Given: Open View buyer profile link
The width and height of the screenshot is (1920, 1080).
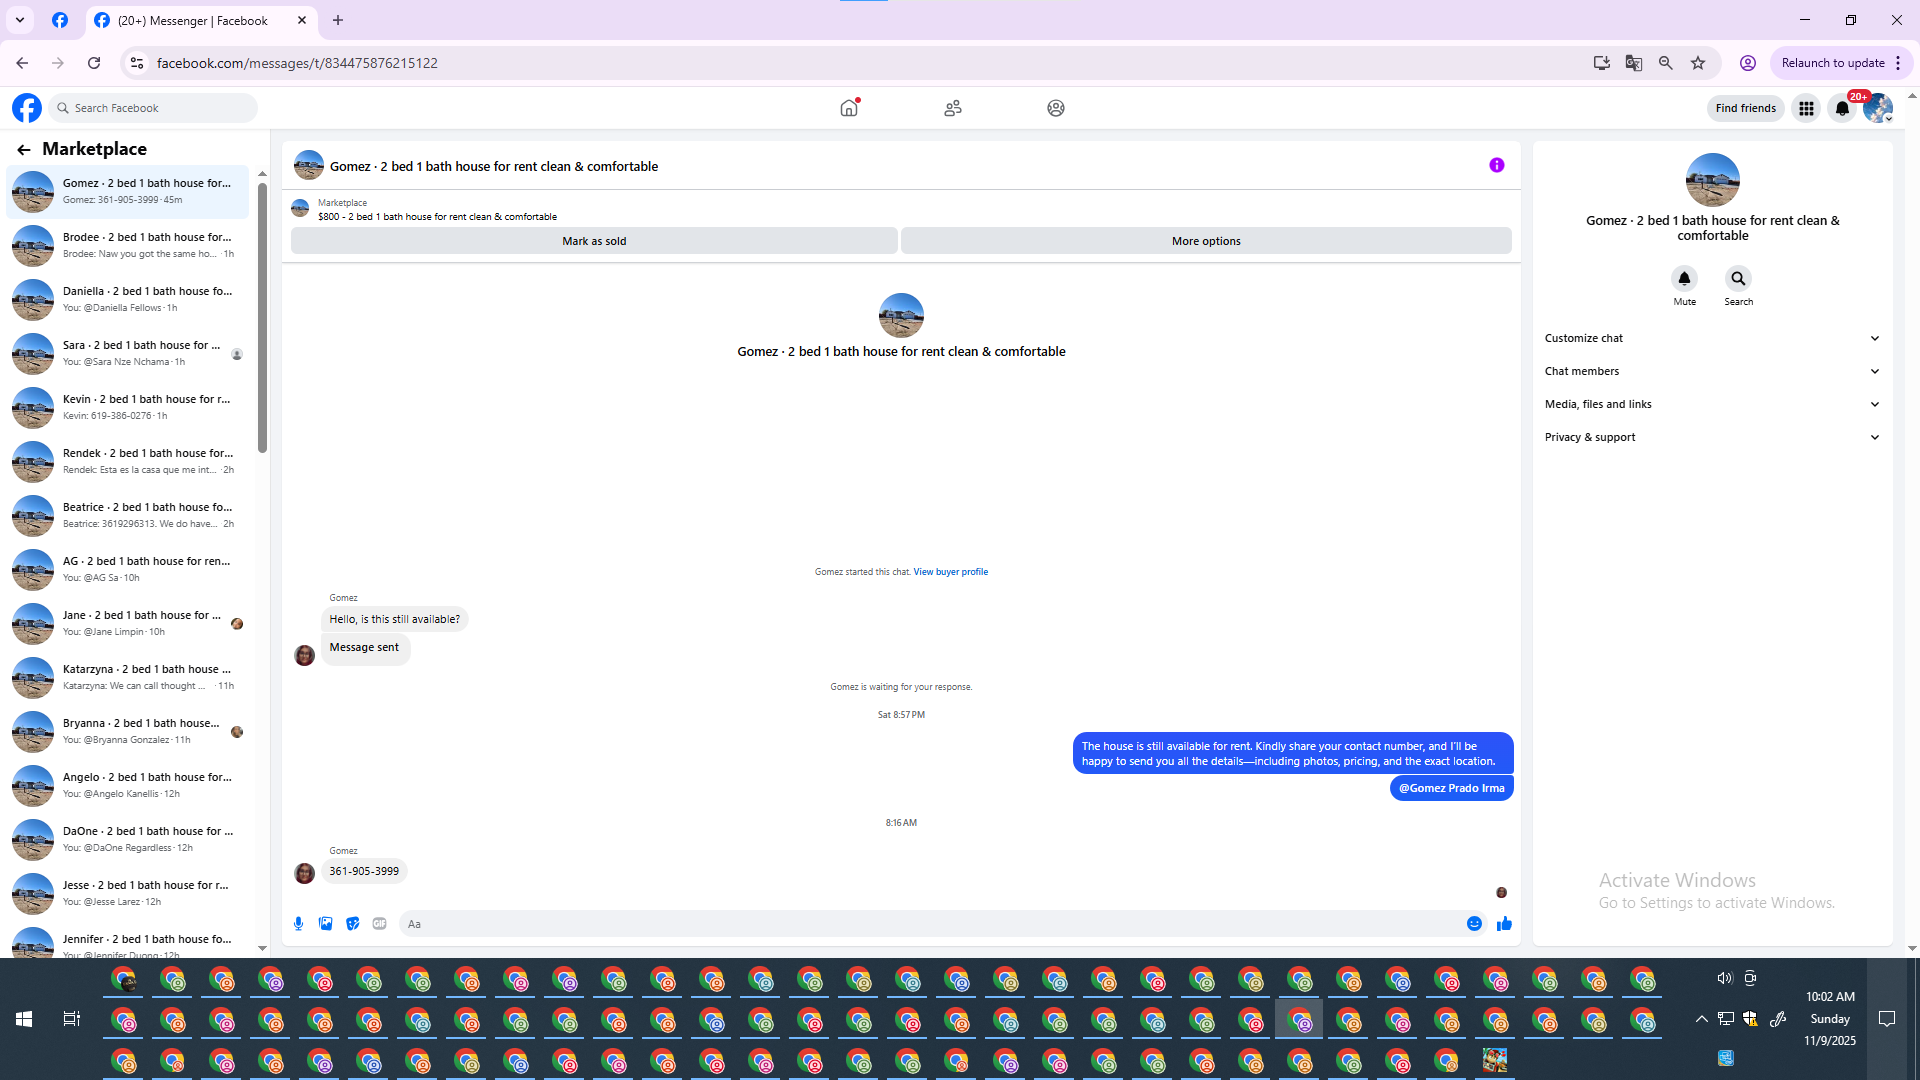Looking at the screenshot, I should click(950, 573).
